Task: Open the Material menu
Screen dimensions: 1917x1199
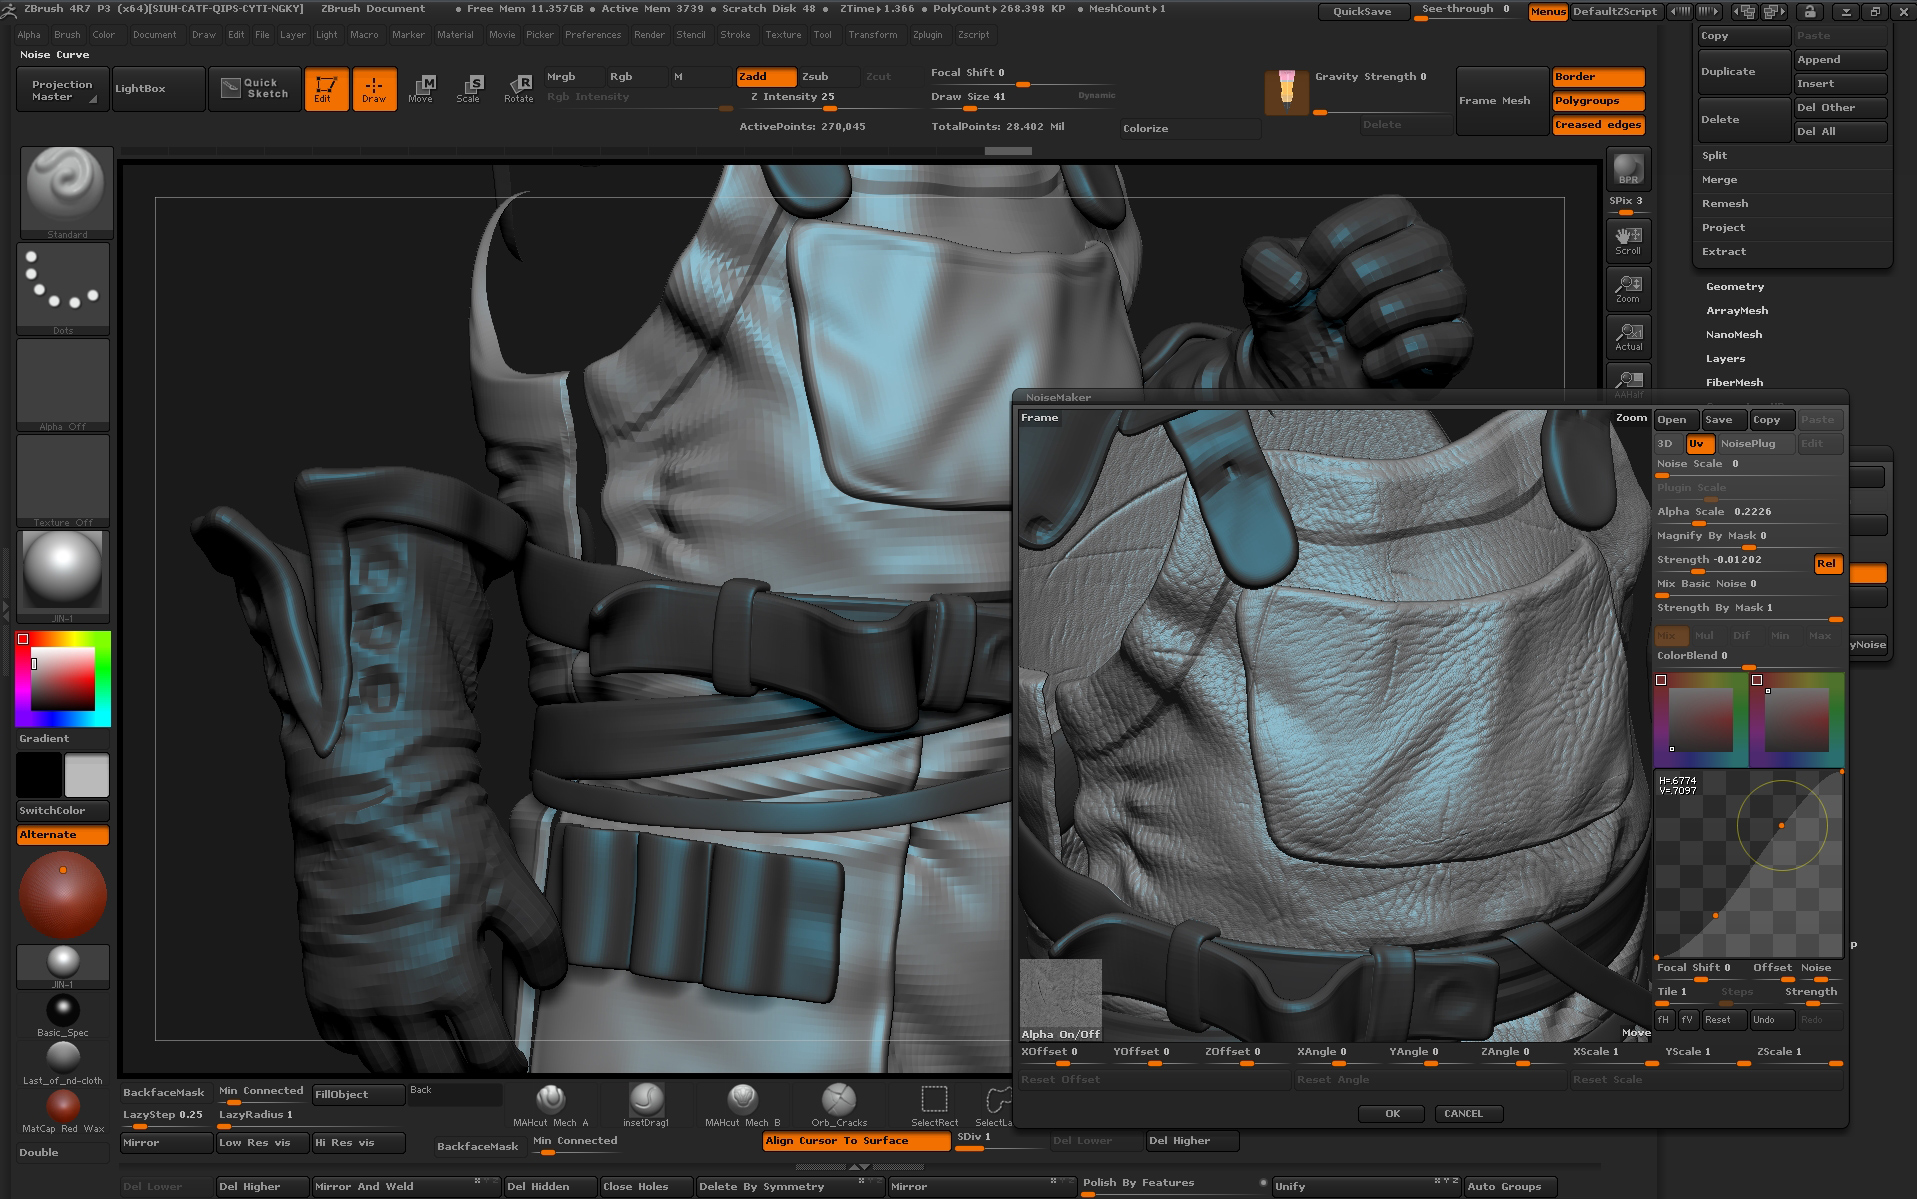Action: (x=455, y=35)
